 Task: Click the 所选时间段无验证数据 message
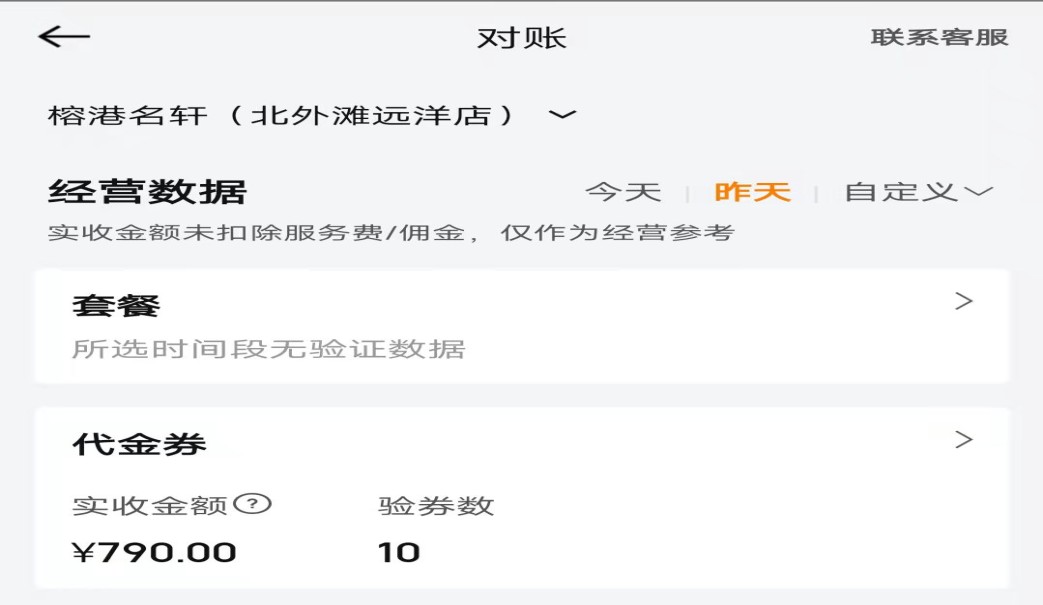click(268, 350)
